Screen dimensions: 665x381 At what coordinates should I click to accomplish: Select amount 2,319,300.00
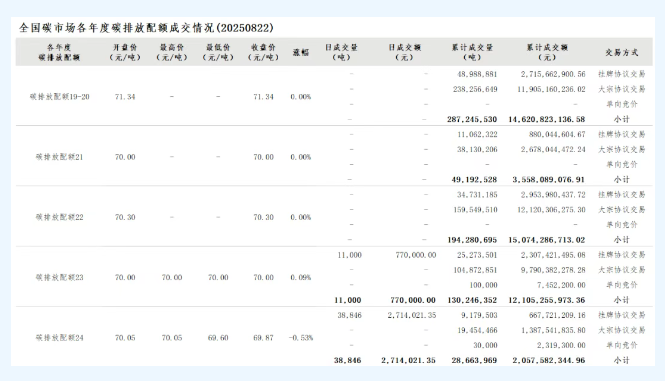[561, 345]
